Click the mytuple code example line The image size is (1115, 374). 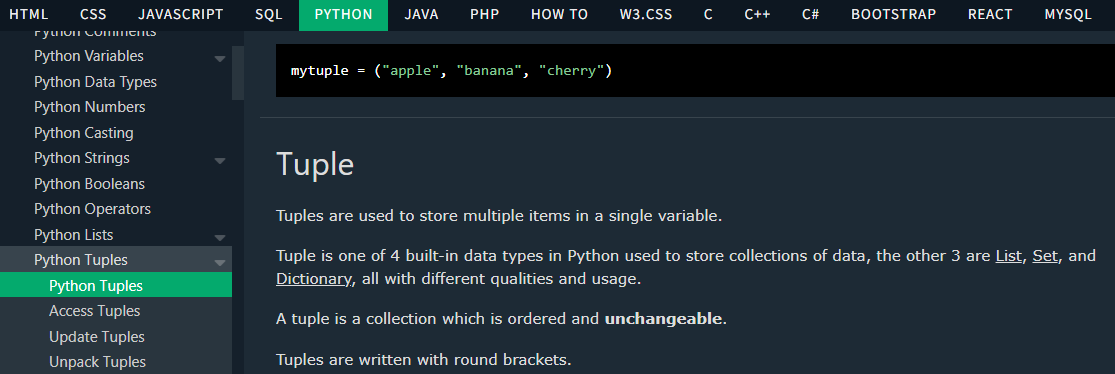452,71
